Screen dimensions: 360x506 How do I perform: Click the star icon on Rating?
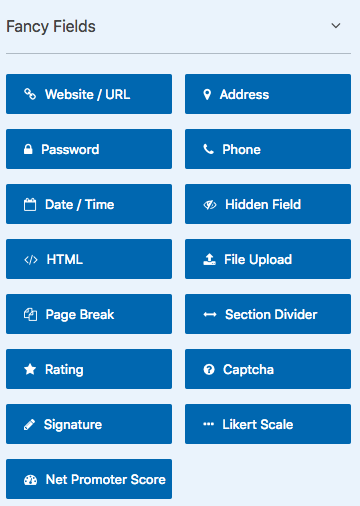click(x=30, y=369)
